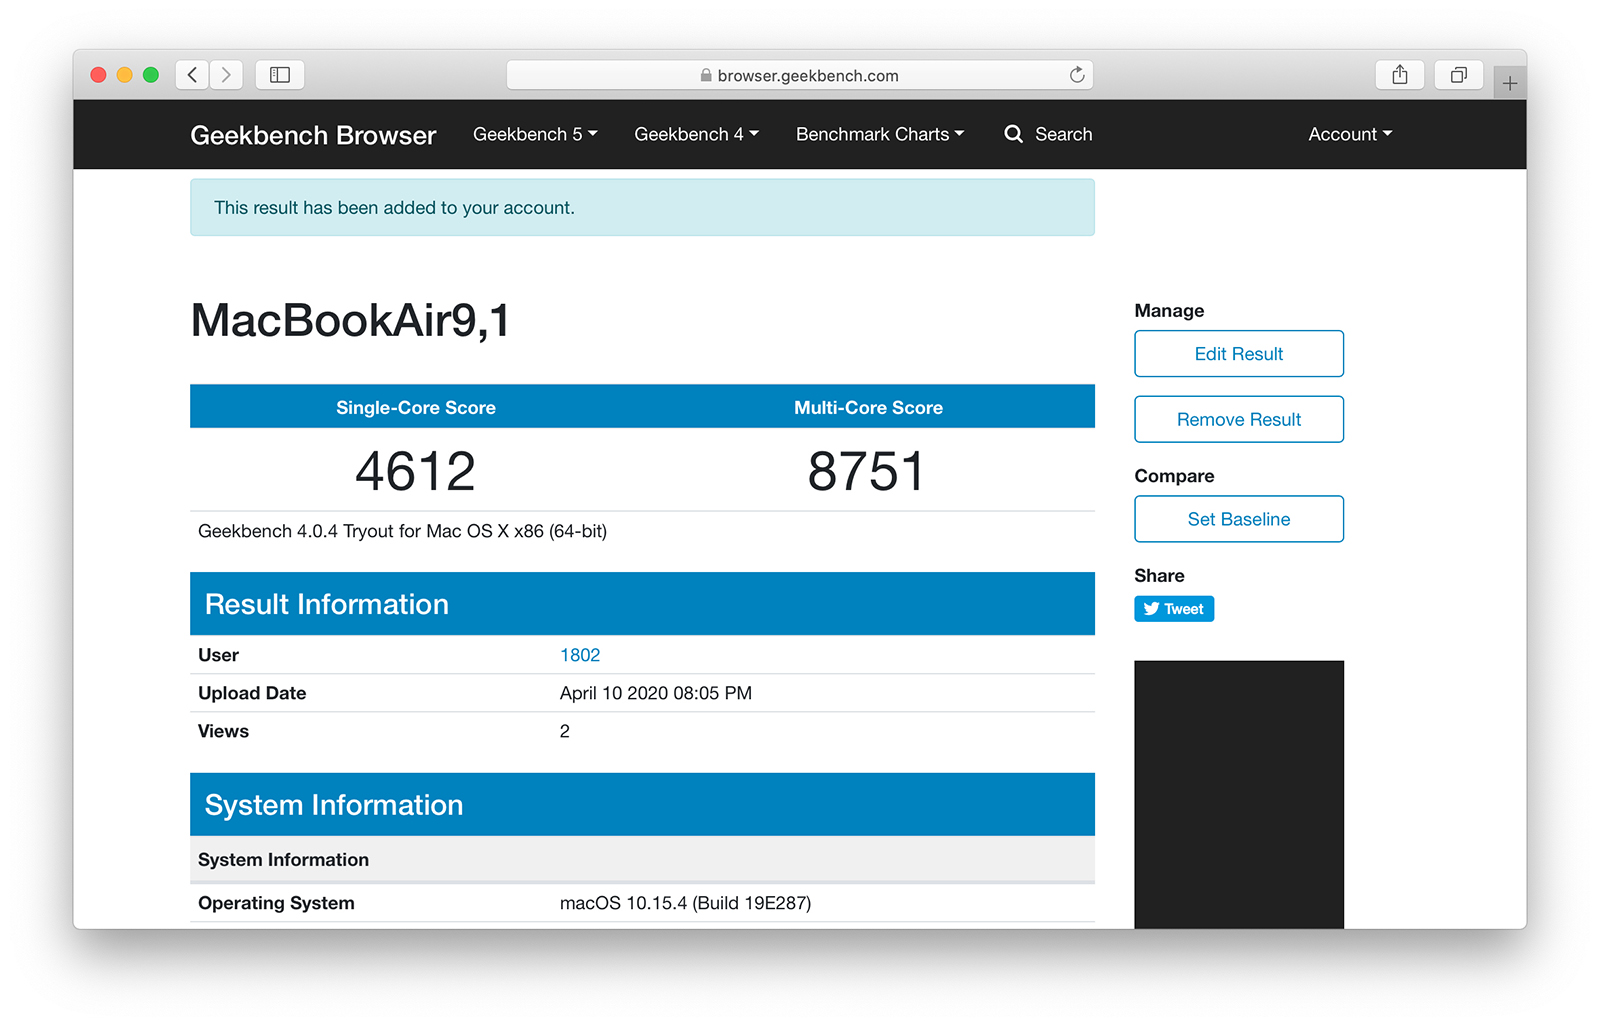Click the Operating System row label
This screenshot has width=1600, height=1026.
(x=276, y=903)
